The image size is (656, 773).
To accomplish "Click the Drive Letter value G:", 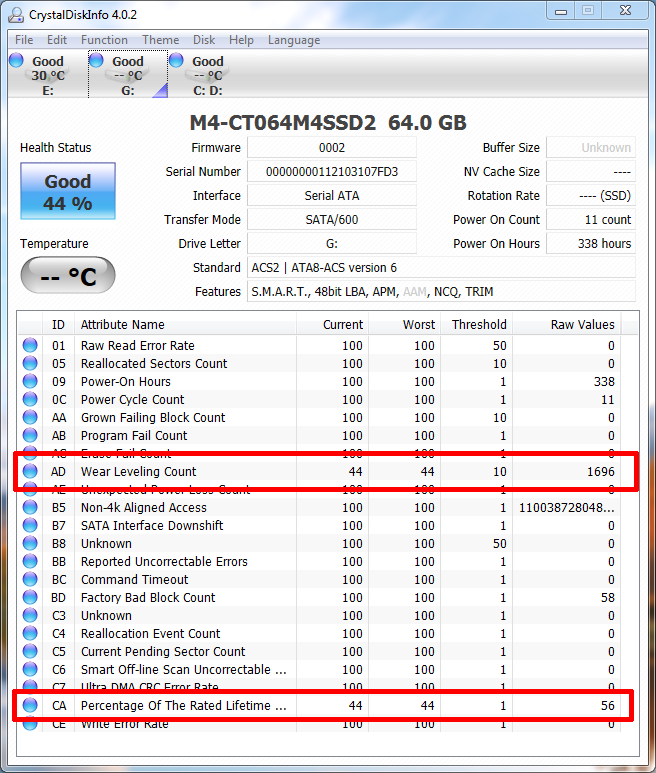I will 332,244.
